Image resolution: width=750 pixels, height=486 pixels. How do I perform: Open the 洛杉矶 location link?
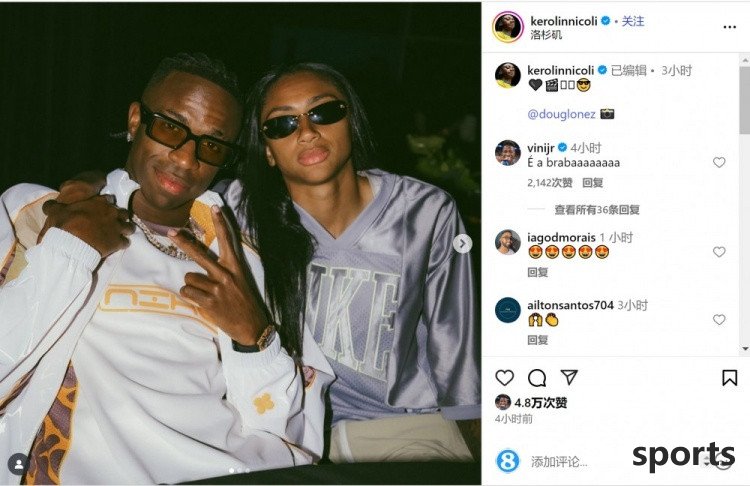pos(546,35)
